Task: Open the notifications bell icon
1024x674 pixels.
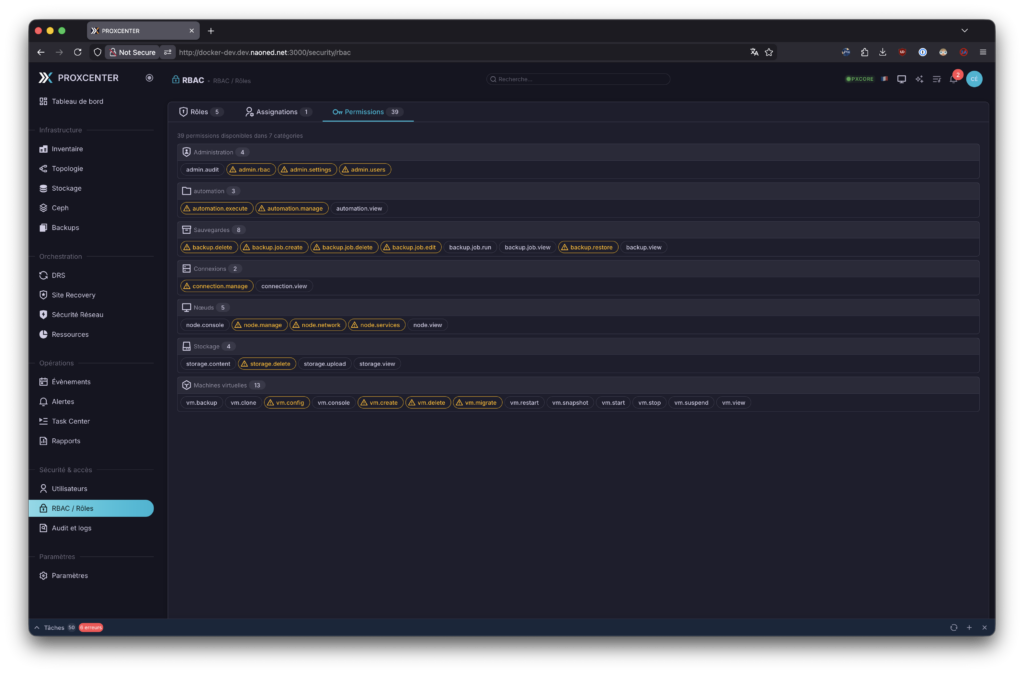Action: pyautogui.click(x=952, y=79)
